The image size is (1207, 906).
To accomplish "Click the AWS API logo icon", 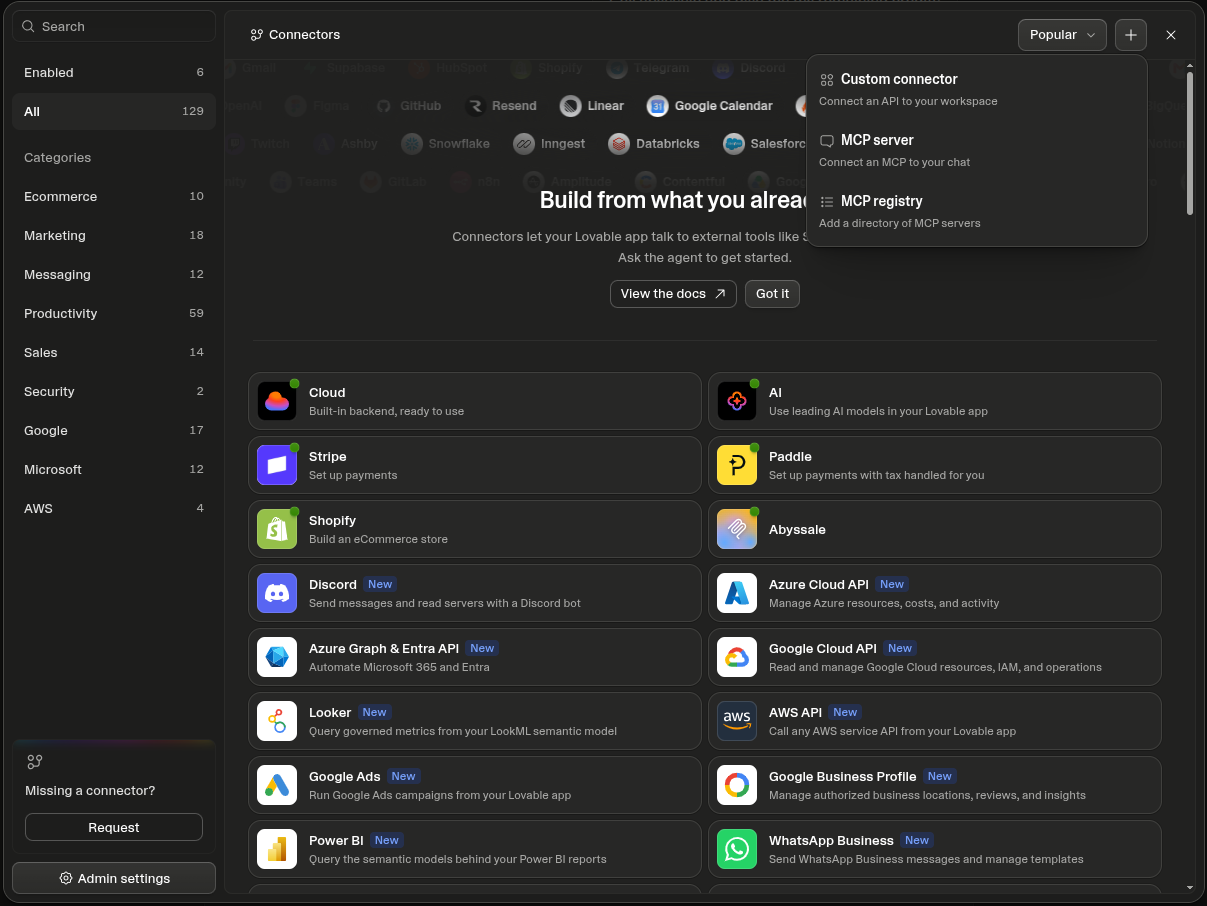I will point(737,721).
